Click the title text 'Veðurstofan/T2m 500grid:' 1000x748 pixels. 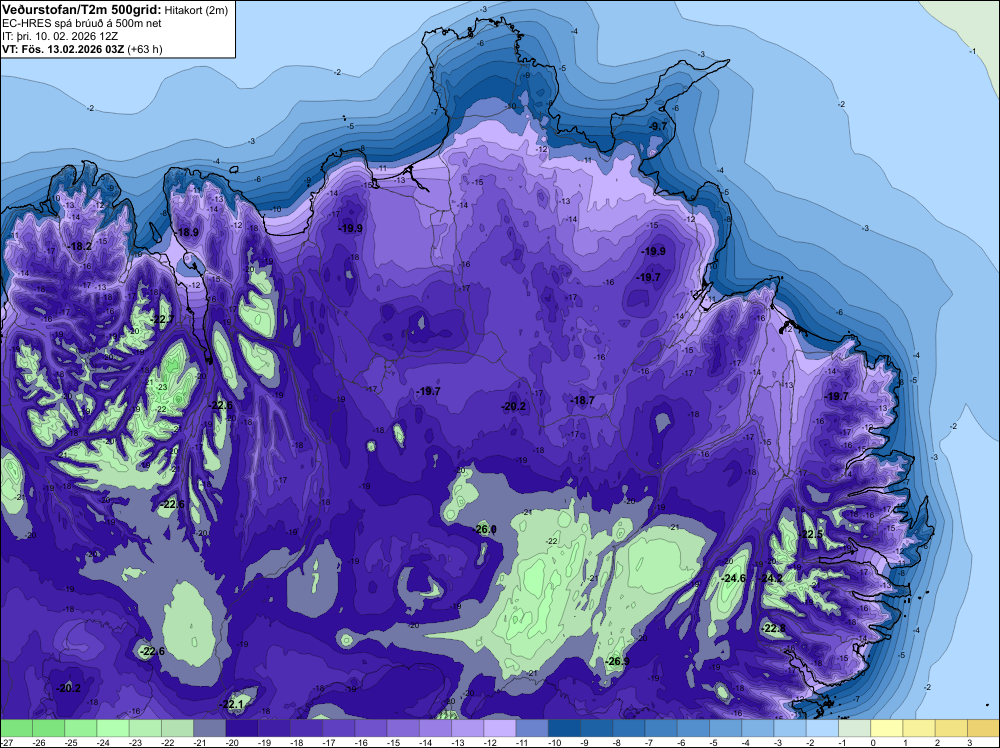coord(82,10)
